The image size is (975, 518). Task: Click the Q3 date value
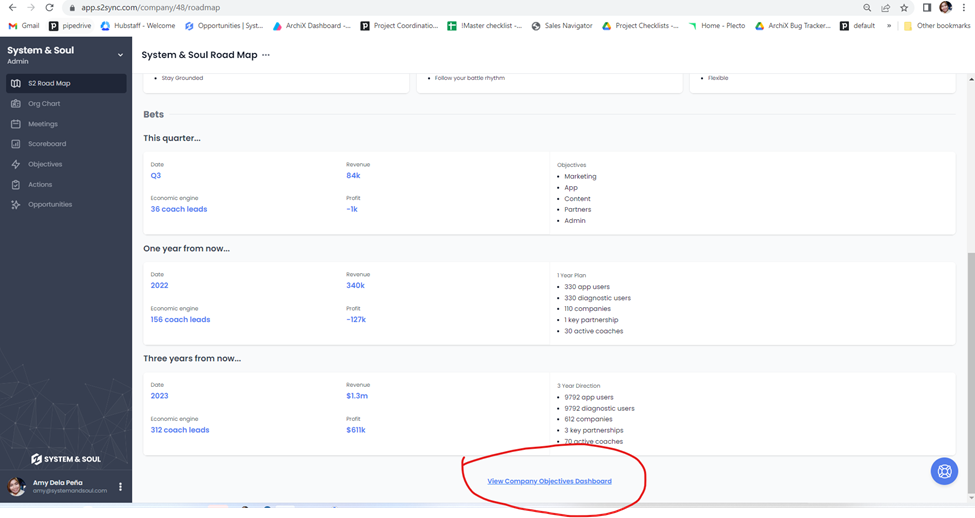155,175
